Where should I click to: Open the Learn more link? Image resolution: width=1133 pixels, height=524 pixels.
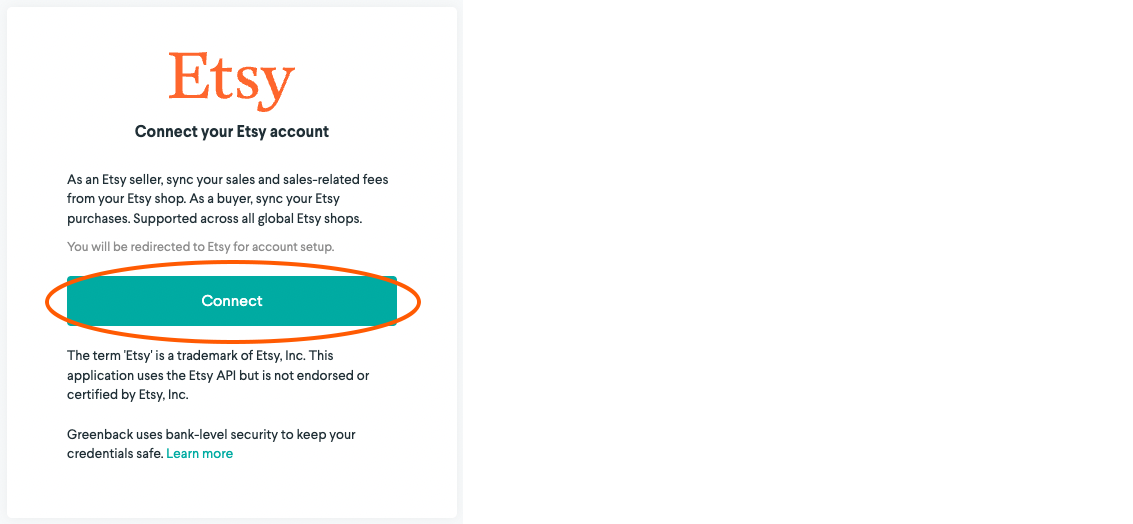pos(199,453)
